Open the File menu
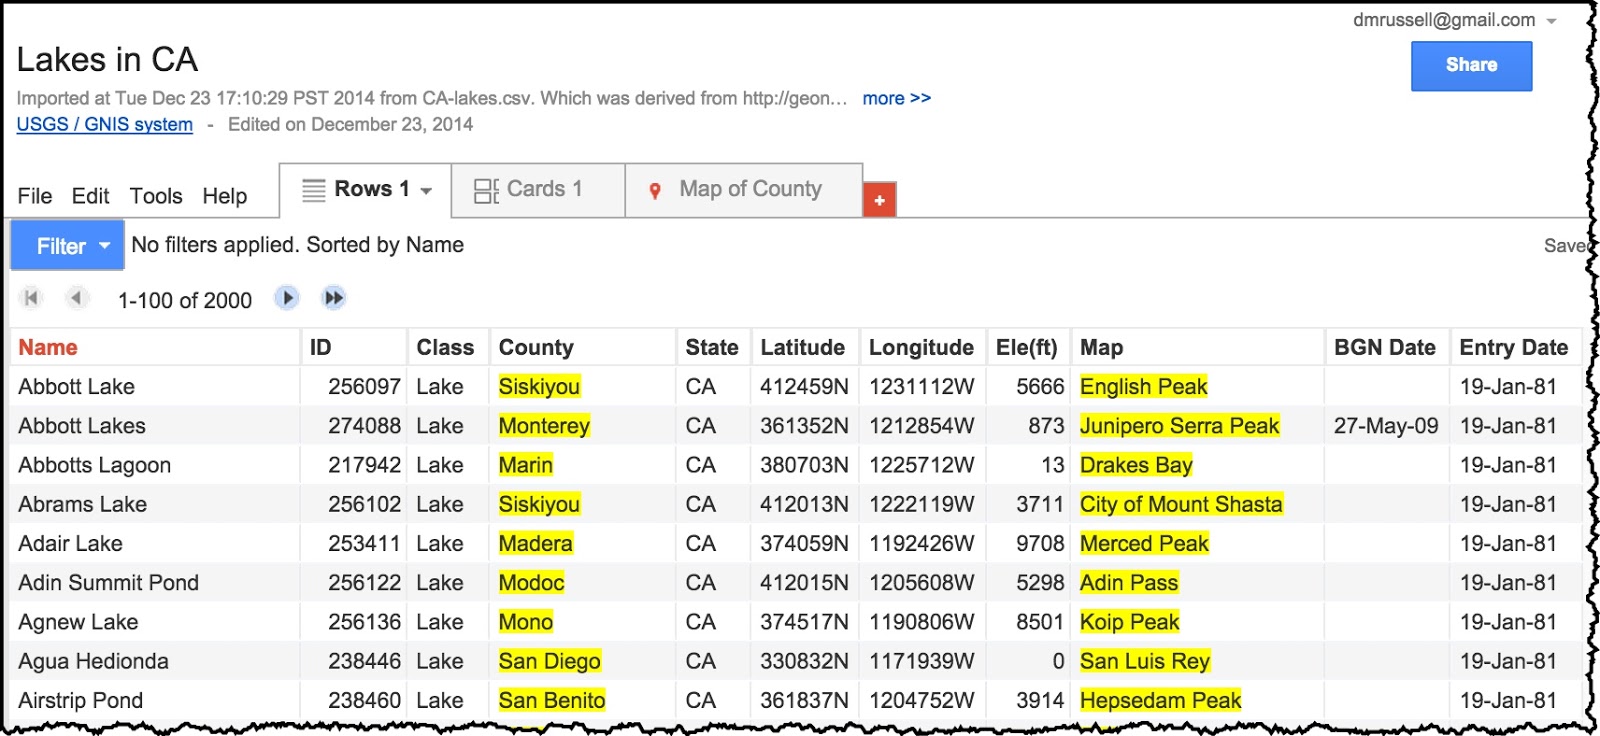This screenshot has width=1600, height=736. 35,196
